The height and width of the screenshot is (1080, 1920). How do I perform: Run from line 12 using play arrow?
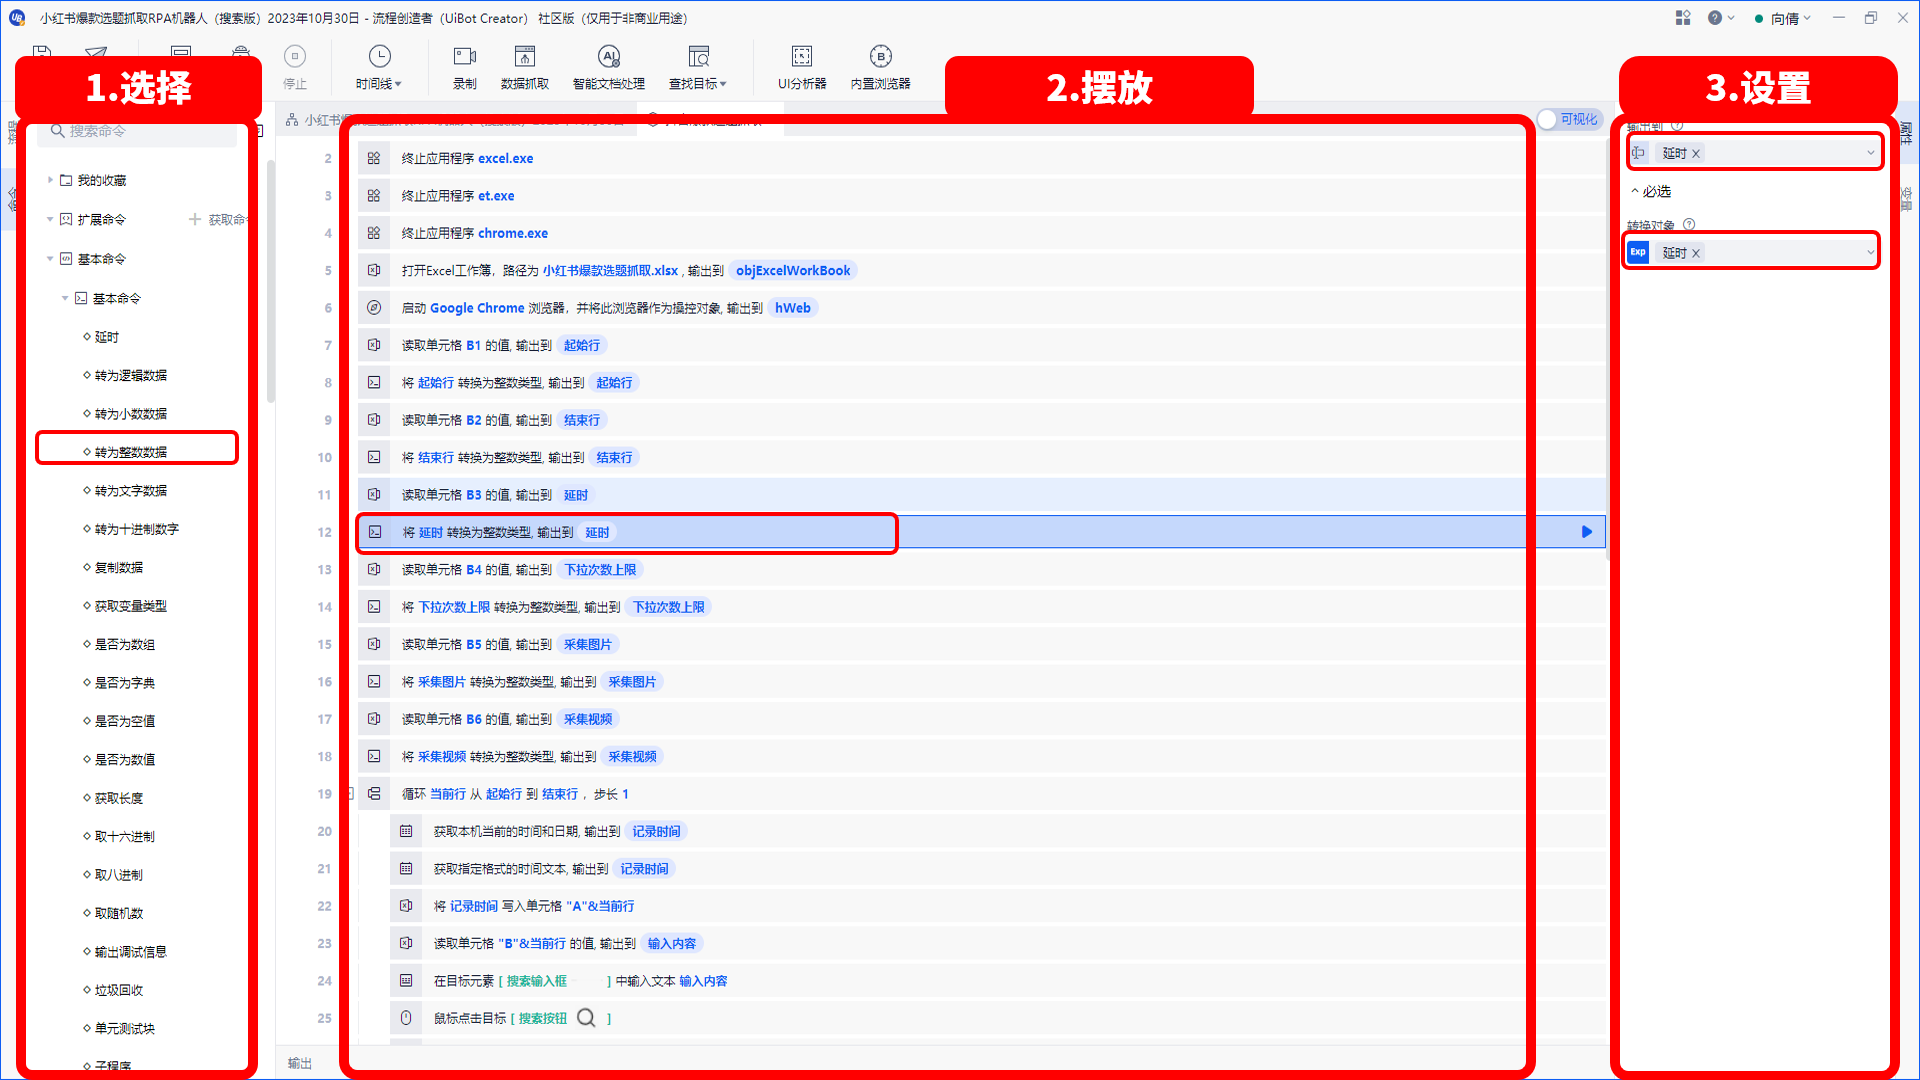point(1586,532)
